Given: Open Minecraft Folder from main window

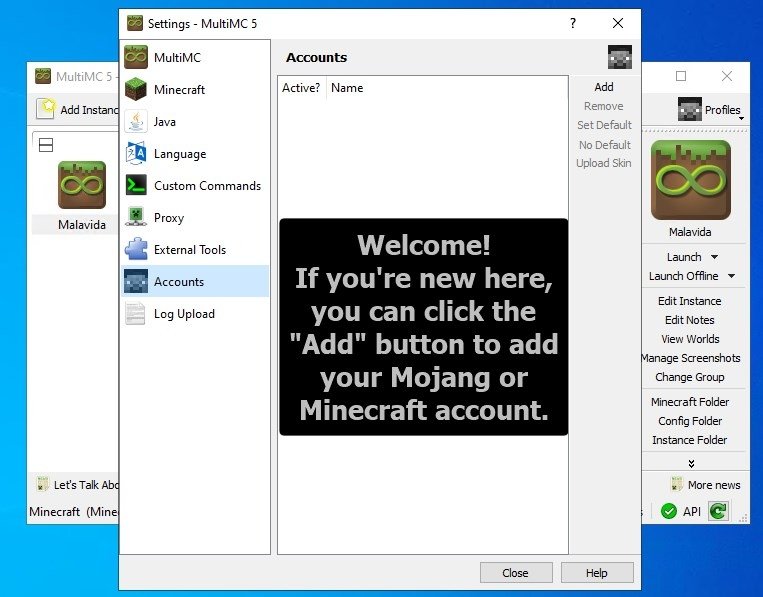Looking at the screenshot, I should 690,401.
